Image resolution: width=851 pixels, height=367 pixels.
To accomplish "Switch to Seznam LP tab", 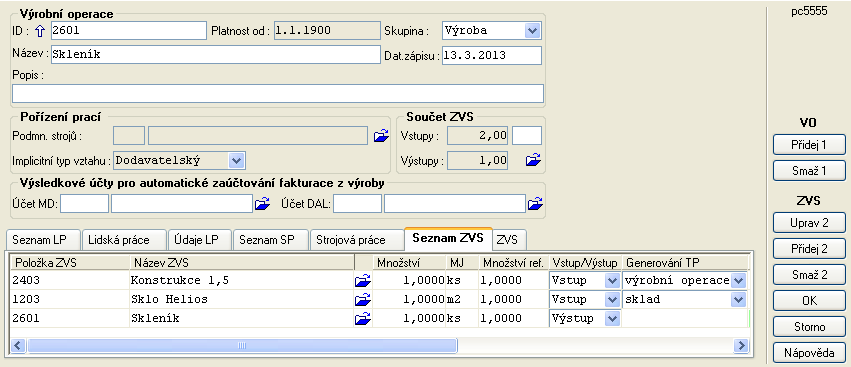I will 43,239.
